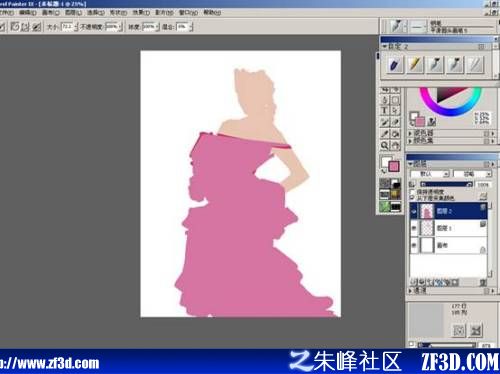Screen dimensions: 500x374
Task: Open the layers panel options arrow menu
Action: pyautogui.click(x=492, y=164)
